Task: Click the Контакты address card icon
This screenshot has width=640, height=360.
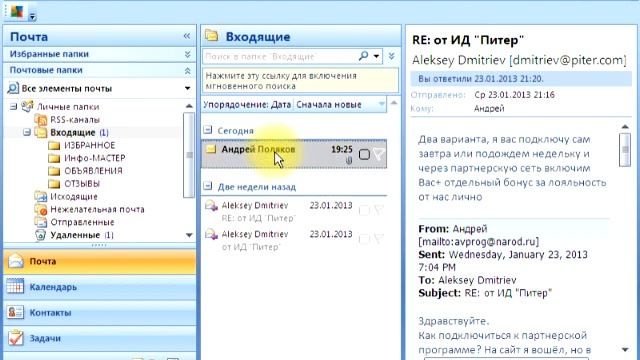Action: (15, 312)
